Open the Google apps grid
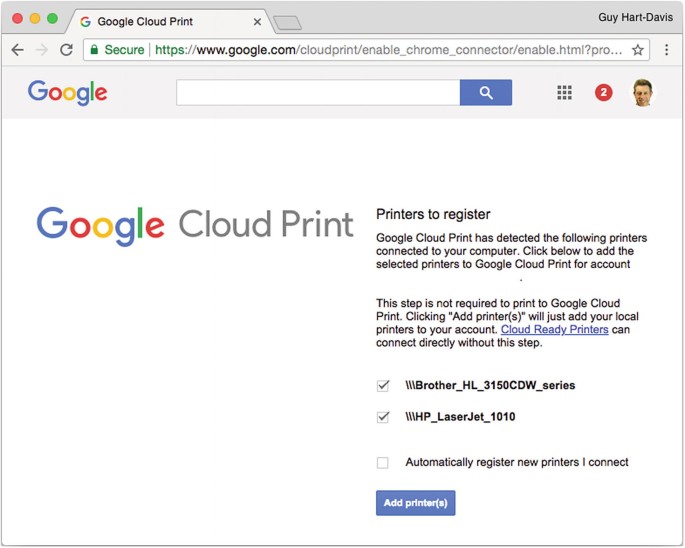 coord(564,93)
